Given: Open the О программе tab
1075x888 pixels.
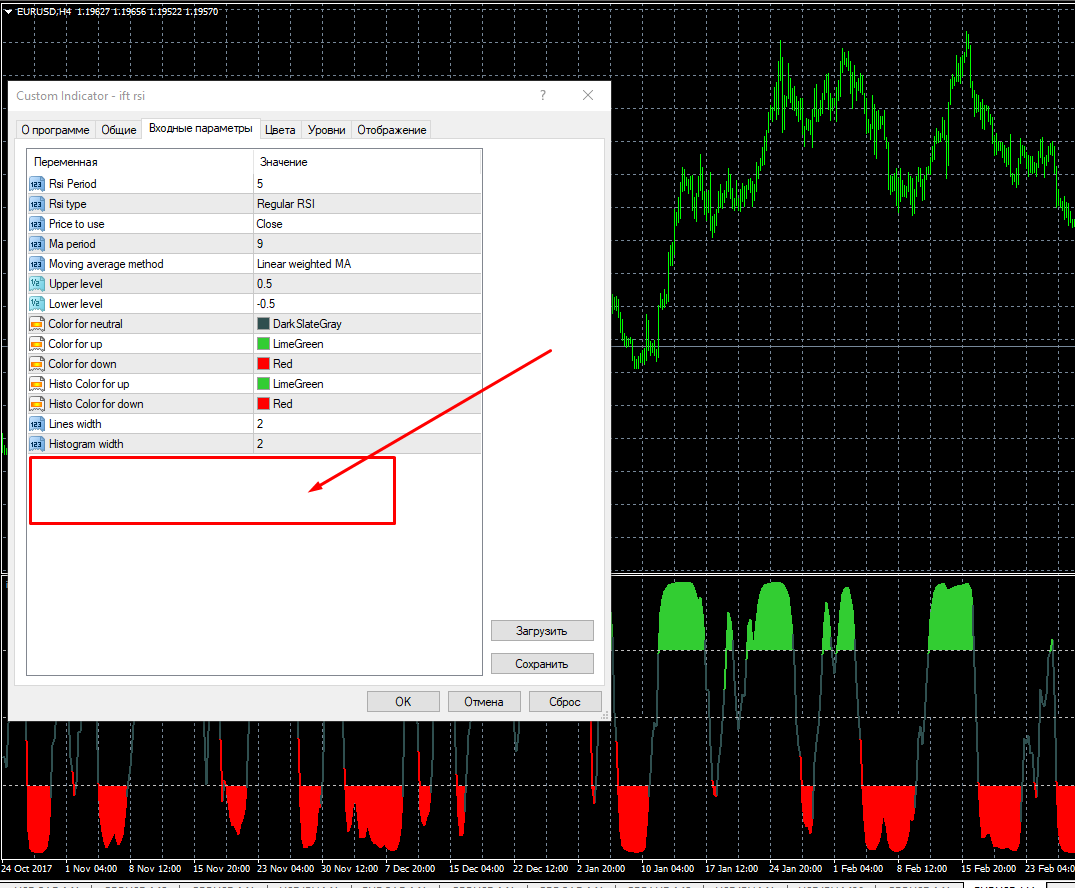Looking at the screenshot, I should pos(55,130).
